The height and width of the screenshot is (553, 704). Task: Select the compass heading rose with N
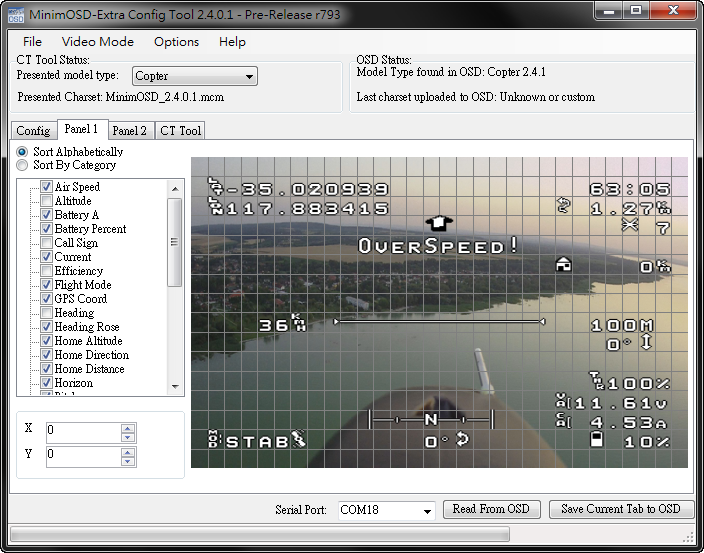[431, 420]
